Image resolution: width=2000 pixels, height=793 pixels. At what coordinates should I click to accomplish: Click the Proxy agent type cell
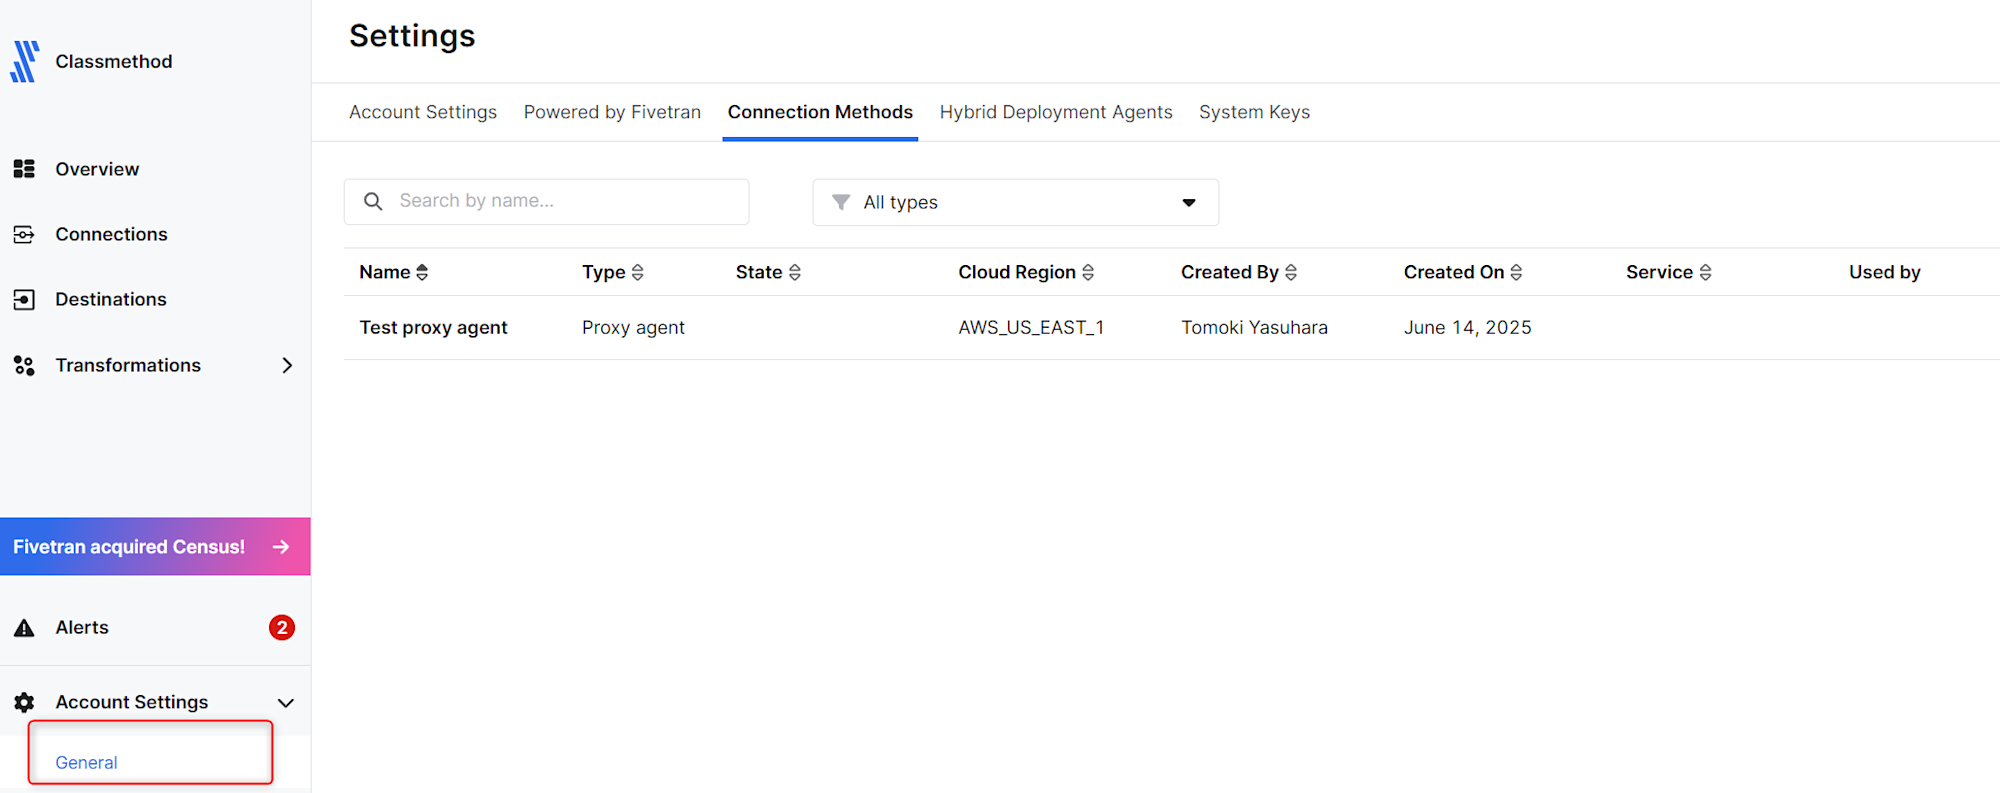point(633,327)
